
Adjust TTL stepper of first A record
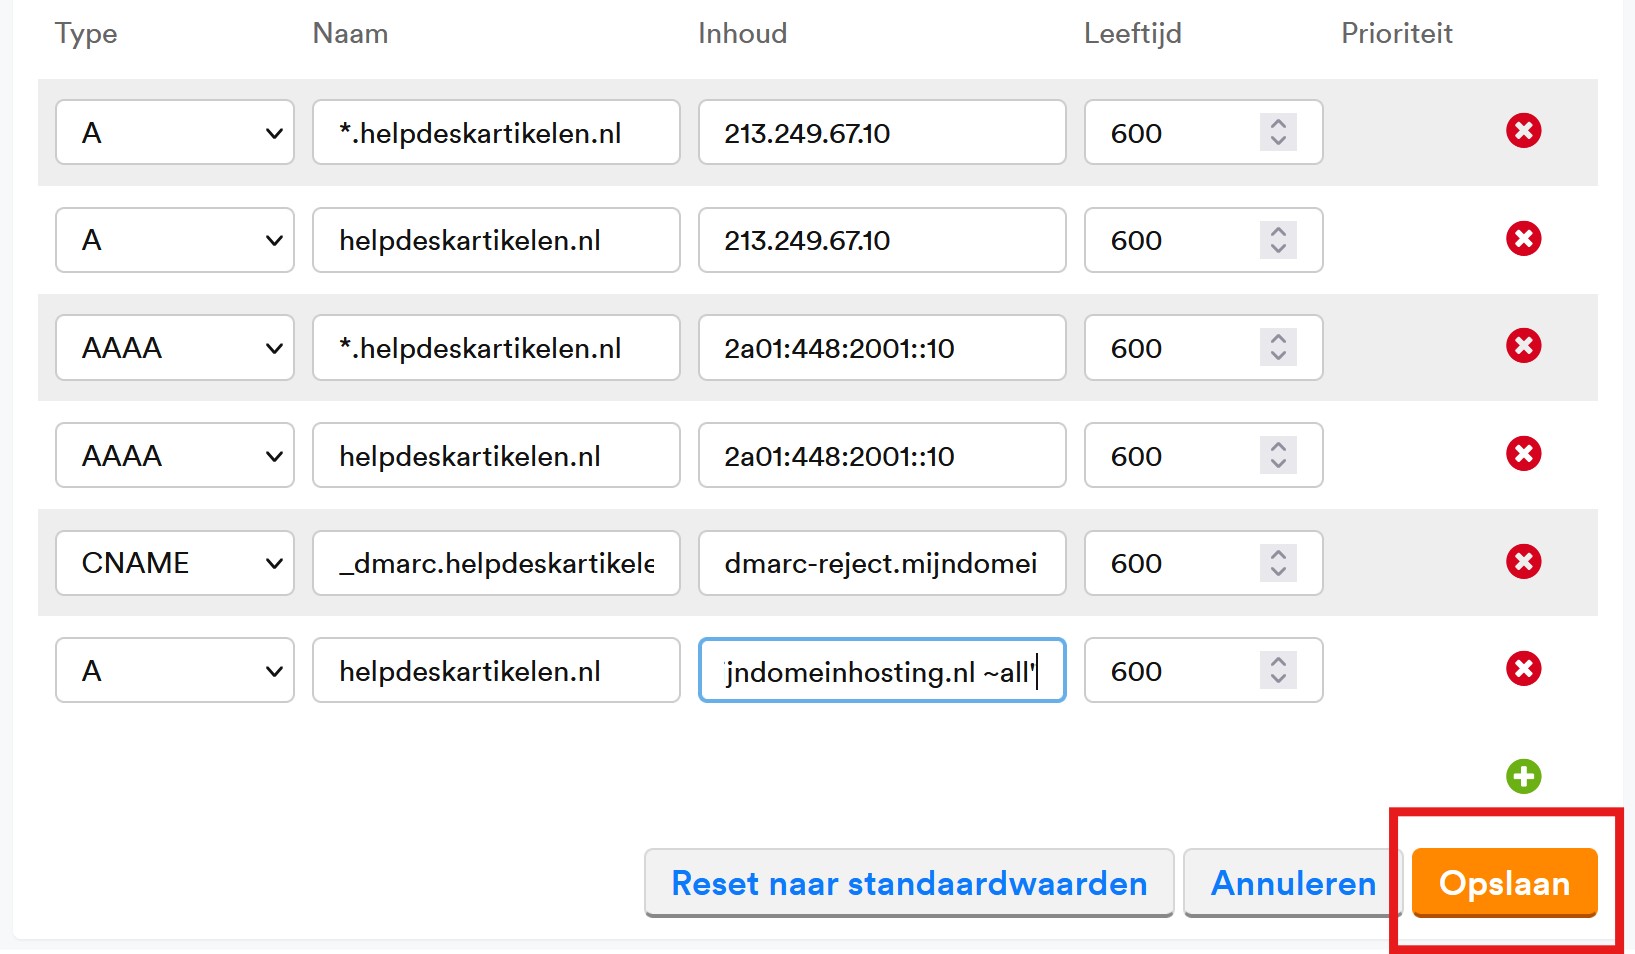tap(1277, 132)
